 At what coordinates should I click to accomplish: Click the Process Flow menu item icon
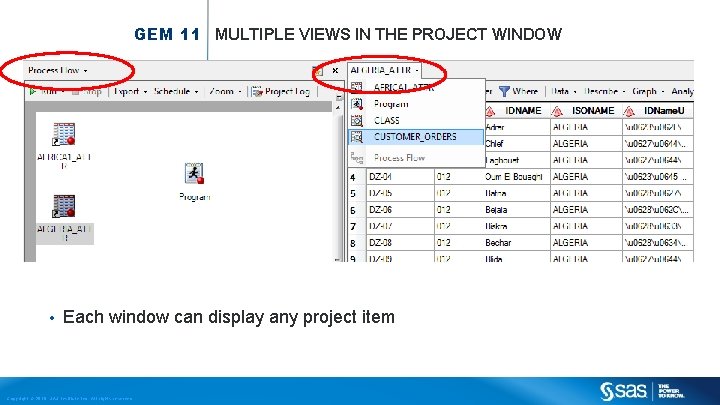pos(357,158)
